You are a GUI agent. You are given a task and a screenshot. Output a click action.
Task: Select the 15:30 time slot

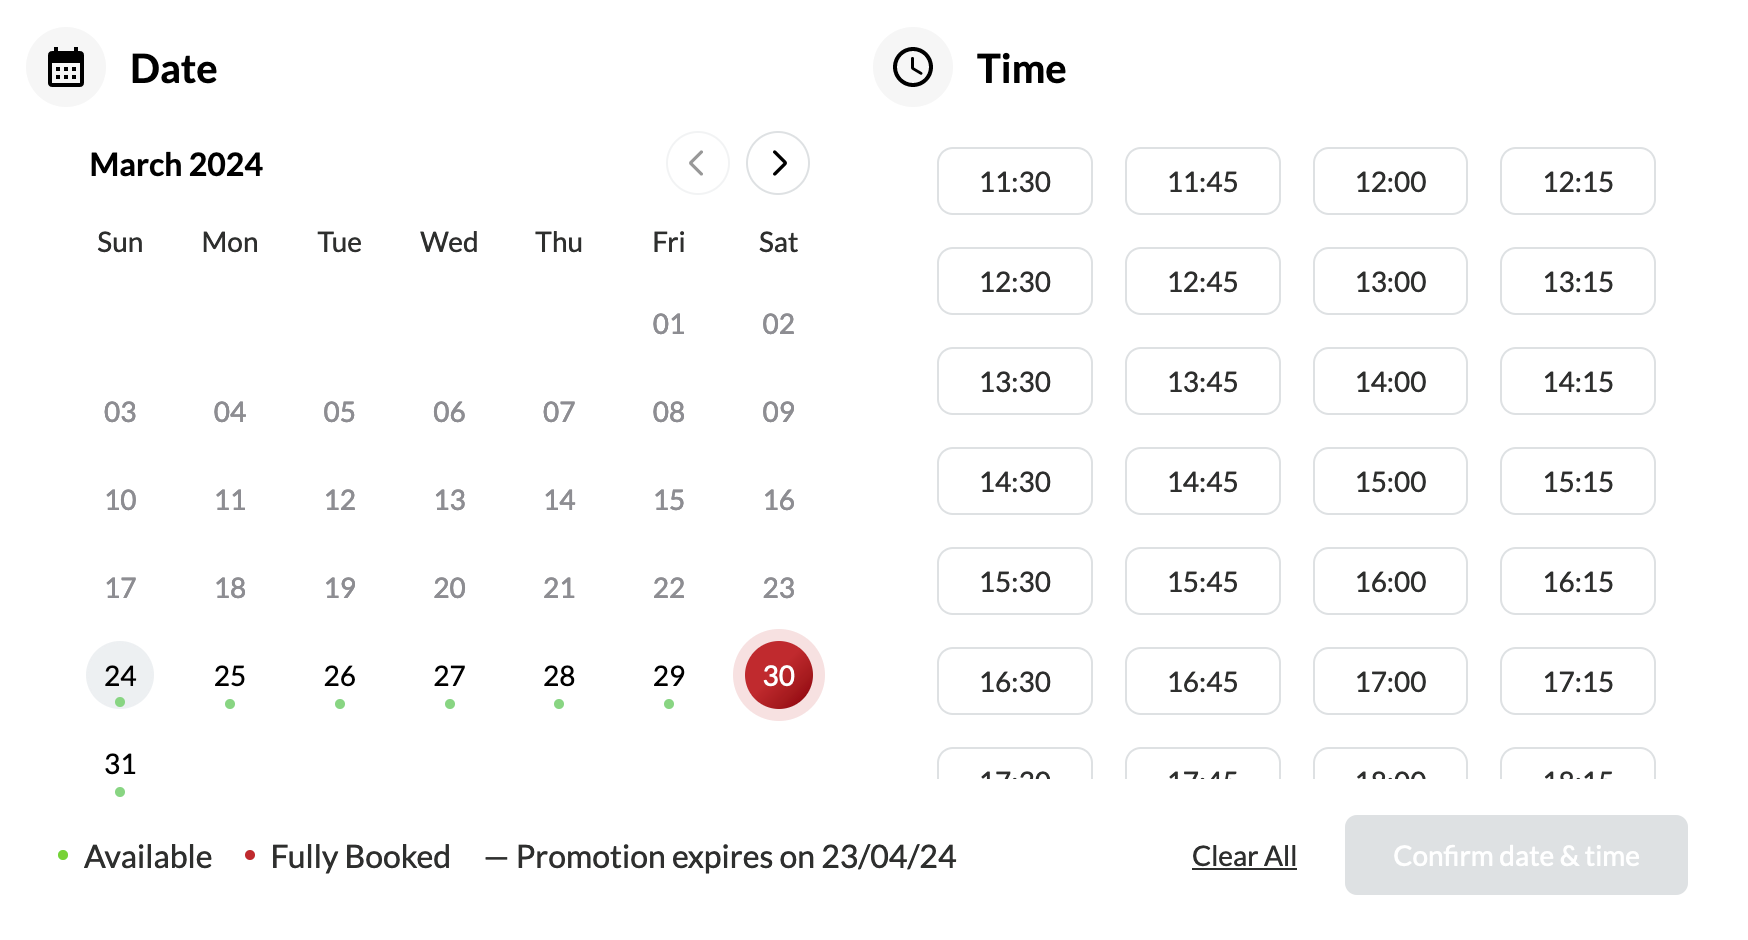coord(1014,581)
